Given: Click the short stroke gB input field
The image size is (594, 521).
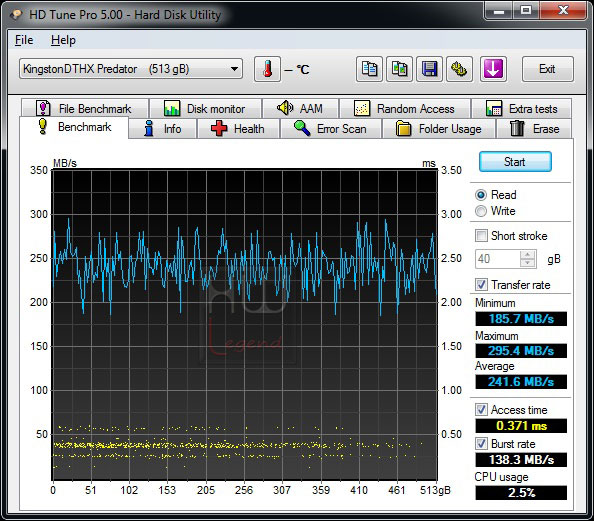Looking at the screenshot, I should click(x=498, y=259).
